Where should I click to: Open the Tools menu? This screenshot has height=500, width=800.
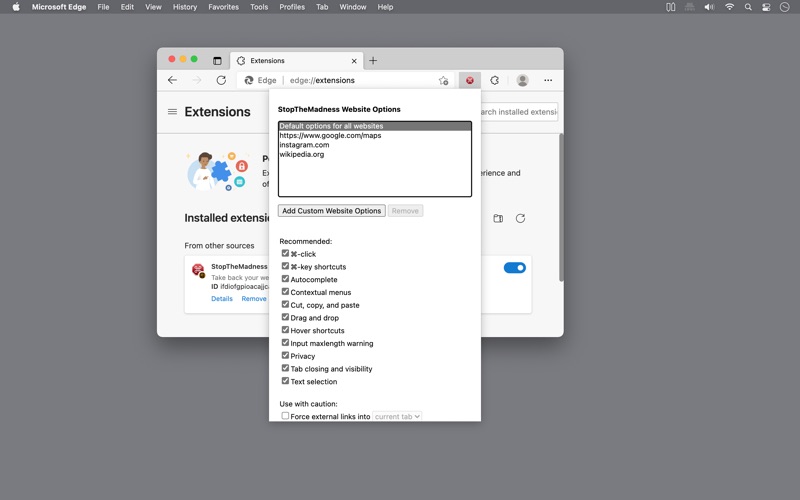pyautogui.click(x=259, y=7)
